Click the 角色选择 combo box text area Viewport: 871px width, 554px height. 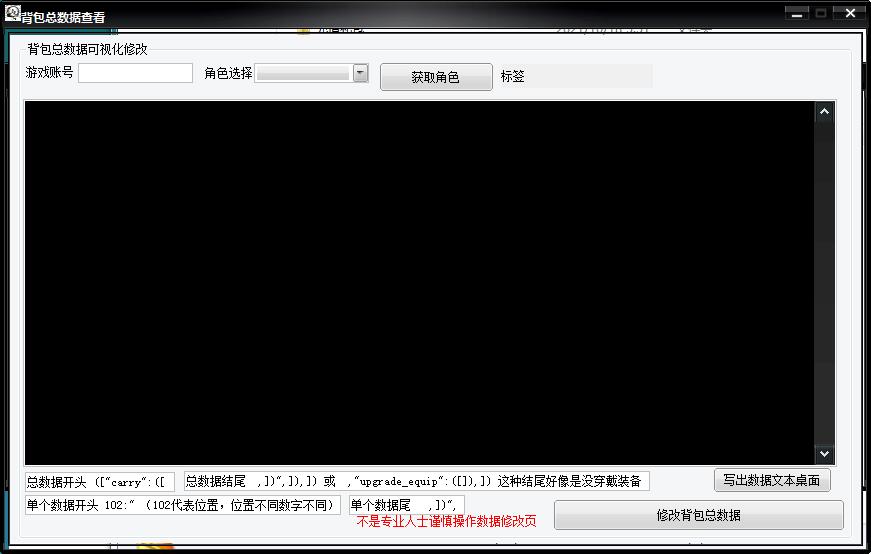point(303,73)
